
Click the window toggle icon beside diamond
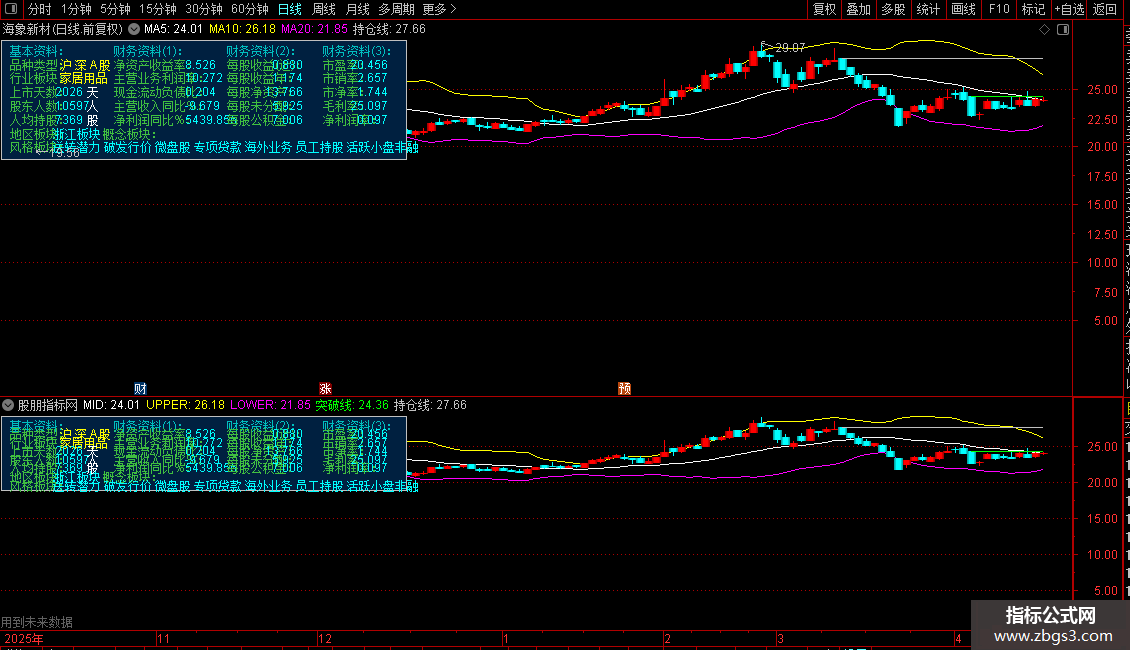point(1063,30)
